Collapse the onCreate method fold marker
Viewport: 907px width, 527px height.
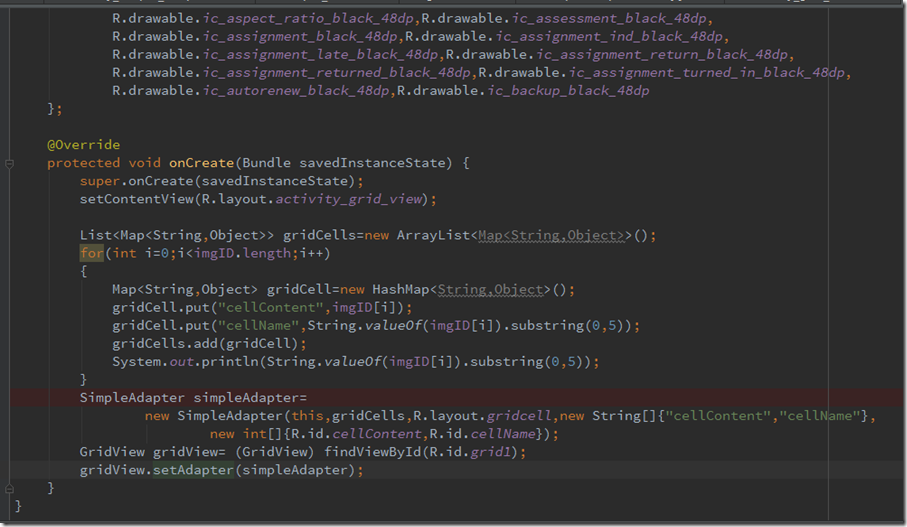[x=10, y=163]
